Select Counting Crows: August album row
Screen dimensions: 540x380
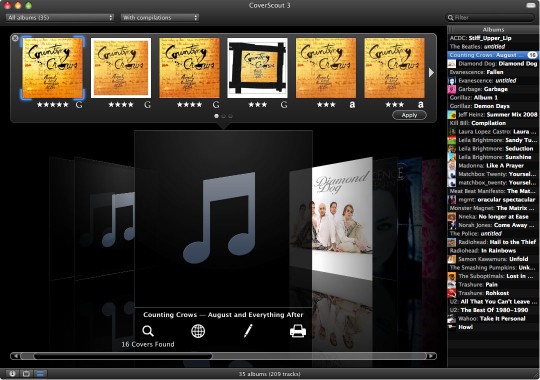493,55
